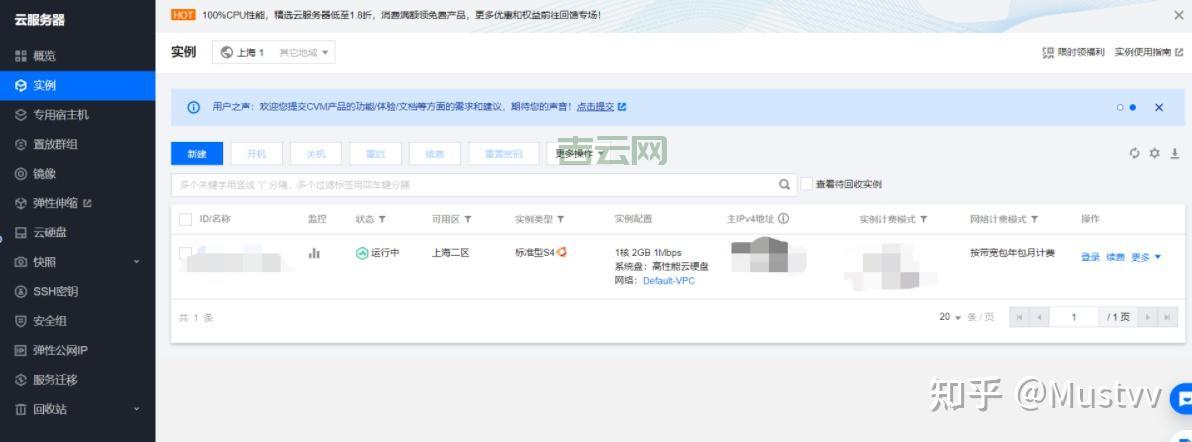Screen dimensions: 1192x442
Task: Open the 上海 1 region dropdown
Action: tap(274, 52)
